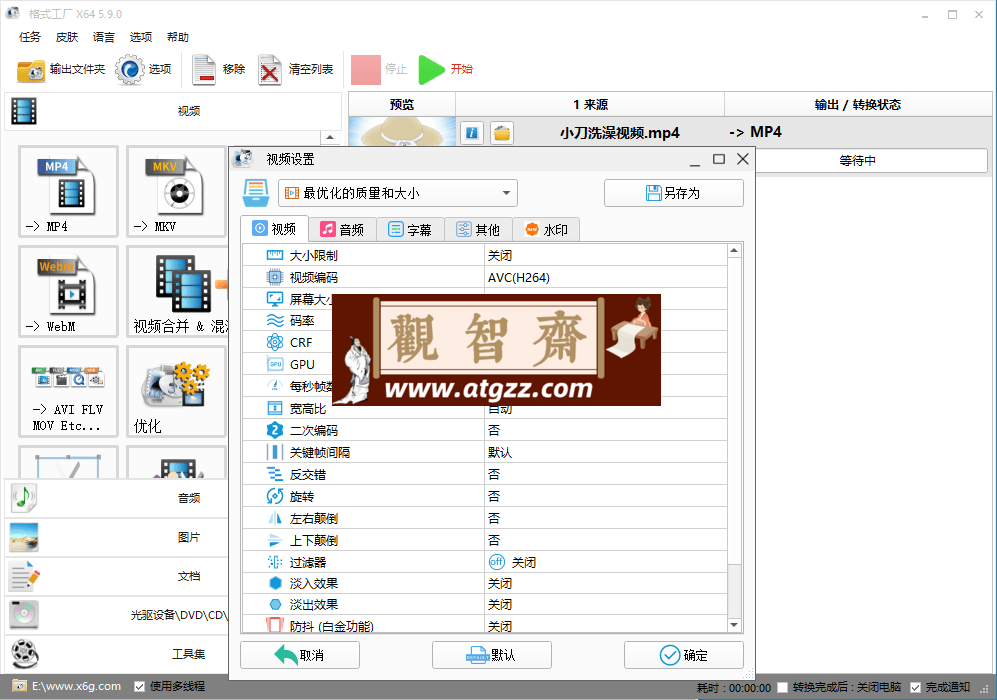
Task: Select the 上下颠倒 setting row
Action: click(485, 540)
